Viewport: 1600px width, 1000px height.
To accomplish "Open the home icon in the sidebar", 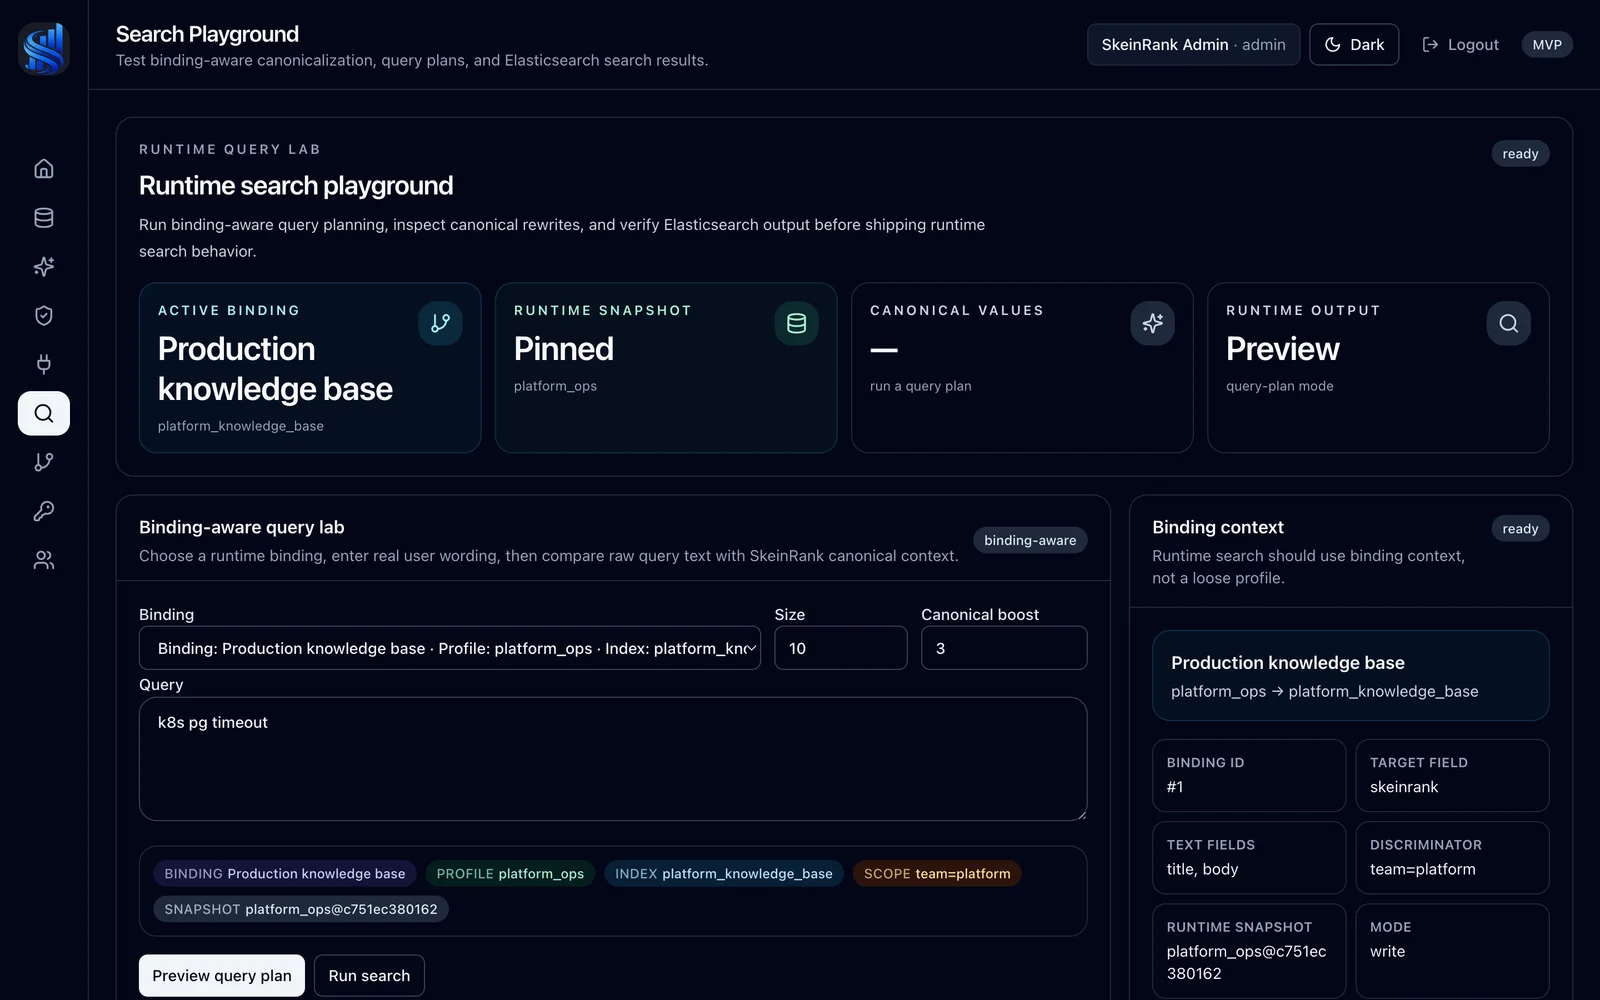I will [44, 168].
